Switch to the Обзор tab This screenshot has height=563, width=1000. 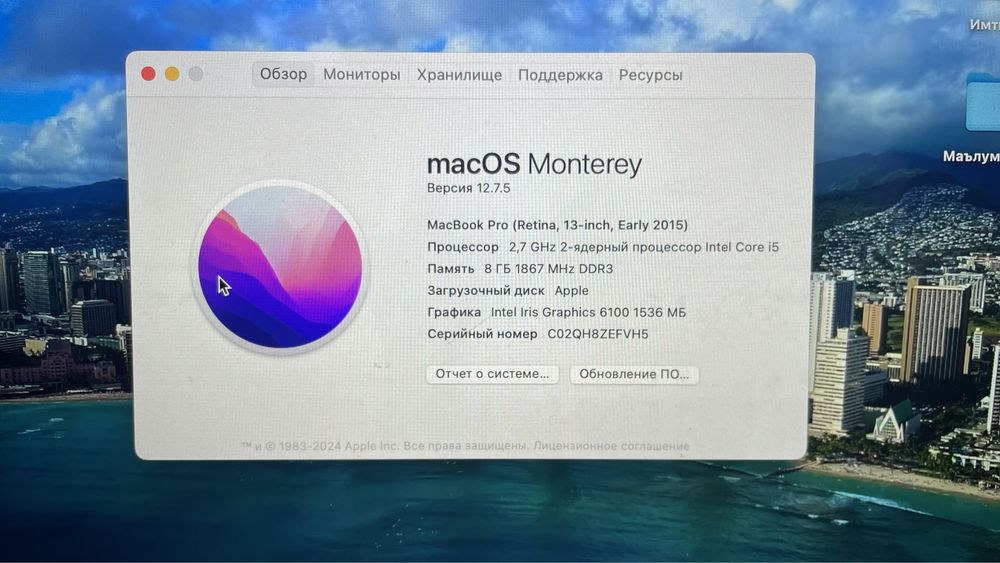pyautogui.click(x=283, y=74)
